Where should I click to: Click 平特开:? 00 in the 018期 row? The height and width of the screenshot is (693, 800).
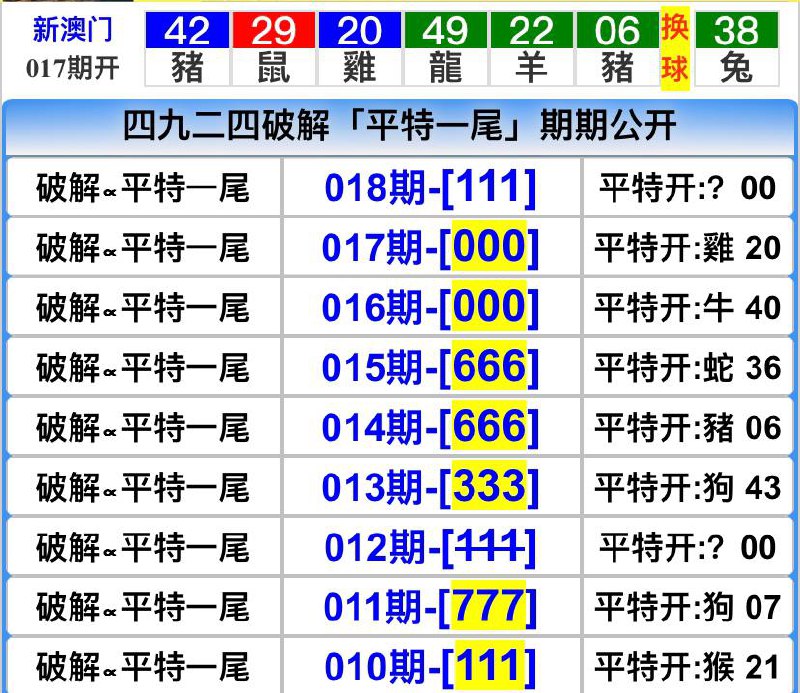(688, 188)
